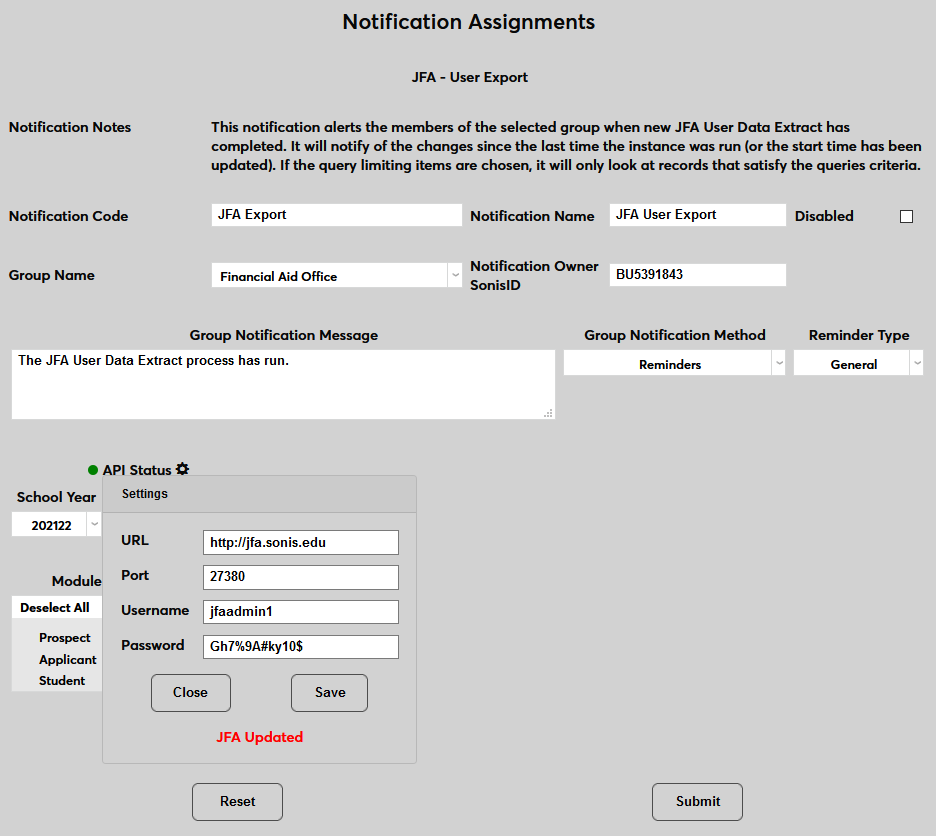Click the URL input field
The image size is (936, 836).
pyautogui.click(x=300, y=542)
